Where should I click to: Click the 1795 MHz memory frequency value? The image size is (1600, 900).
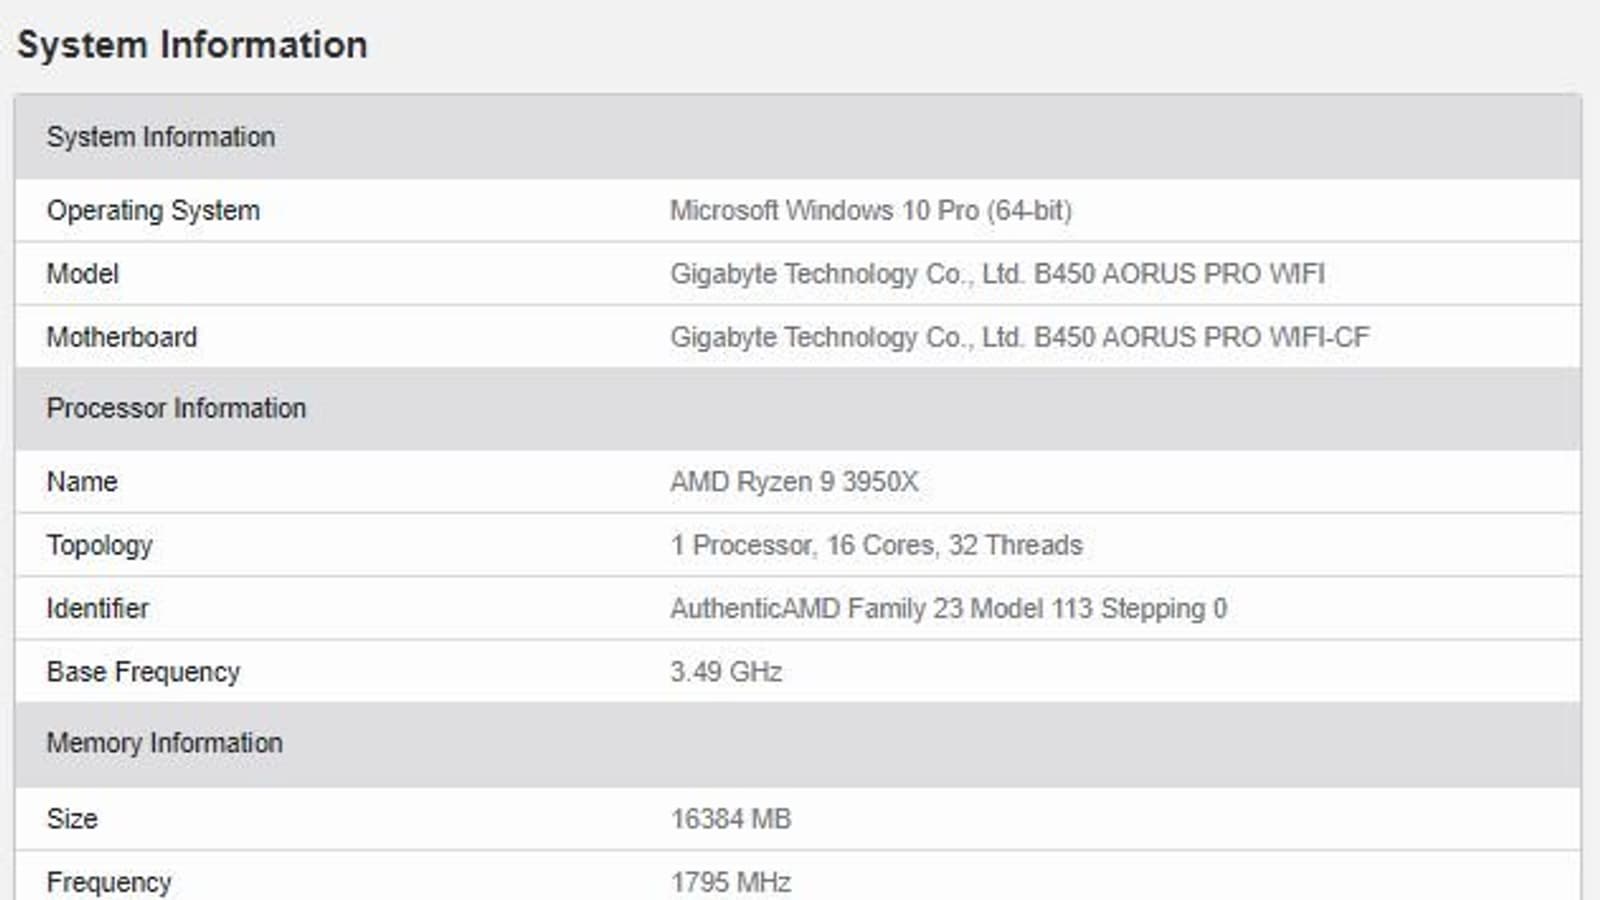pyautogui.click(x=730, y=882)
